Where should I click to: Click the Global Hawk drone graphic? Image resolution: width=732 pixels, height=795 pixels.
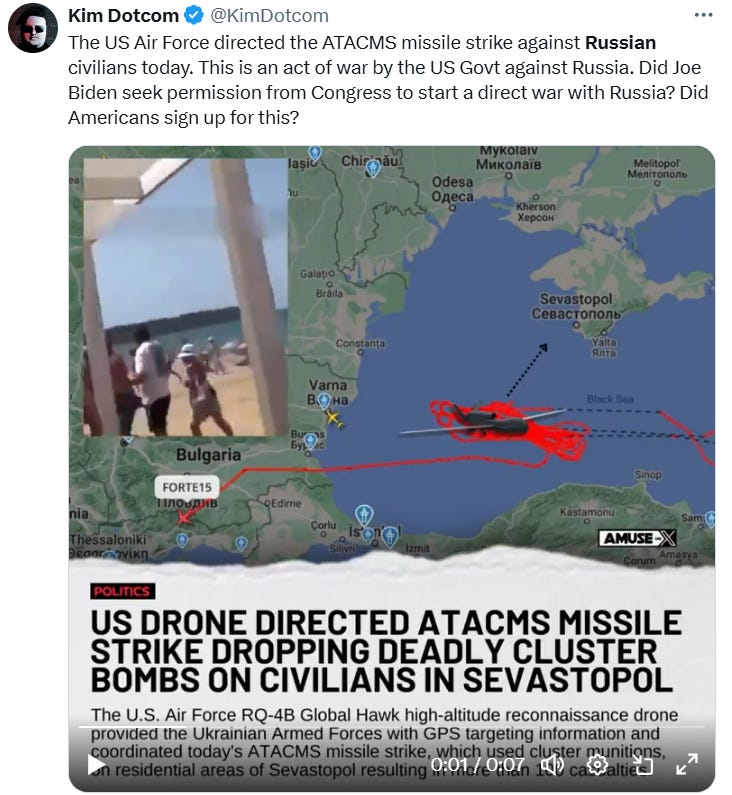click(484, 421)
